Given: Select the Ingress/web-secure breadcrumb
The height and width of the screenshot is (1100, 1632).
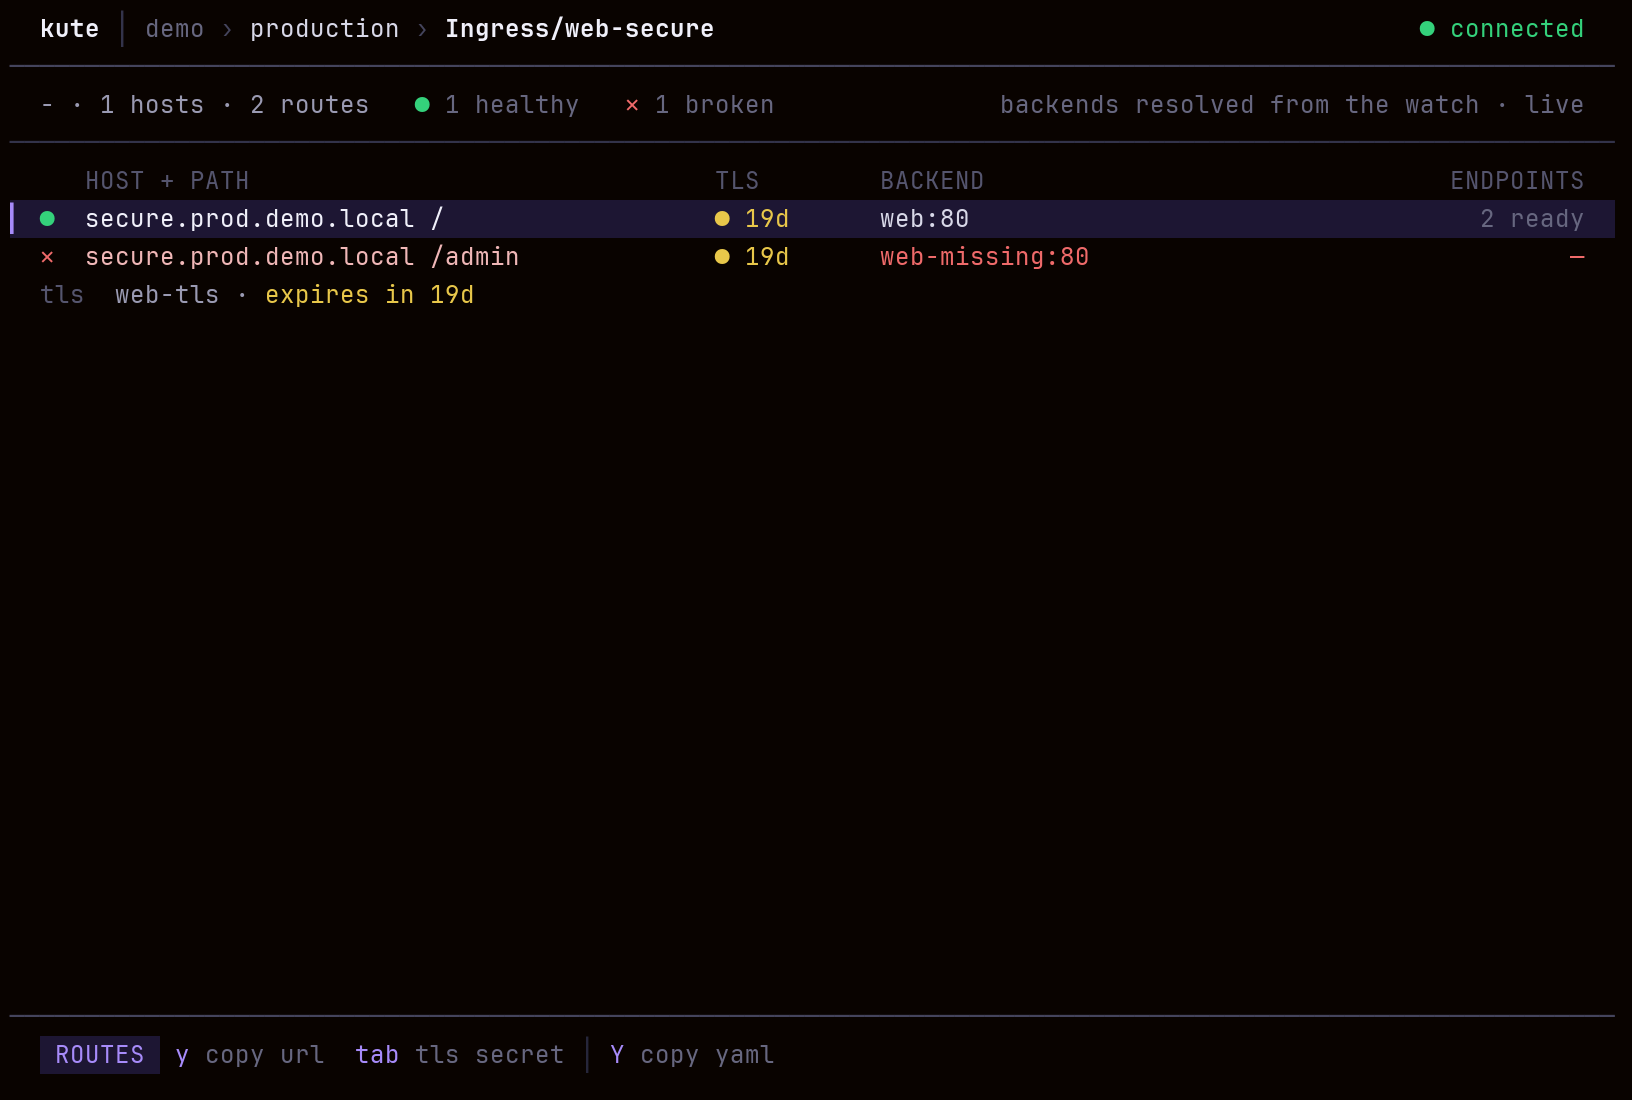Looking at the screenshot, I should click(x=579, y=29).
